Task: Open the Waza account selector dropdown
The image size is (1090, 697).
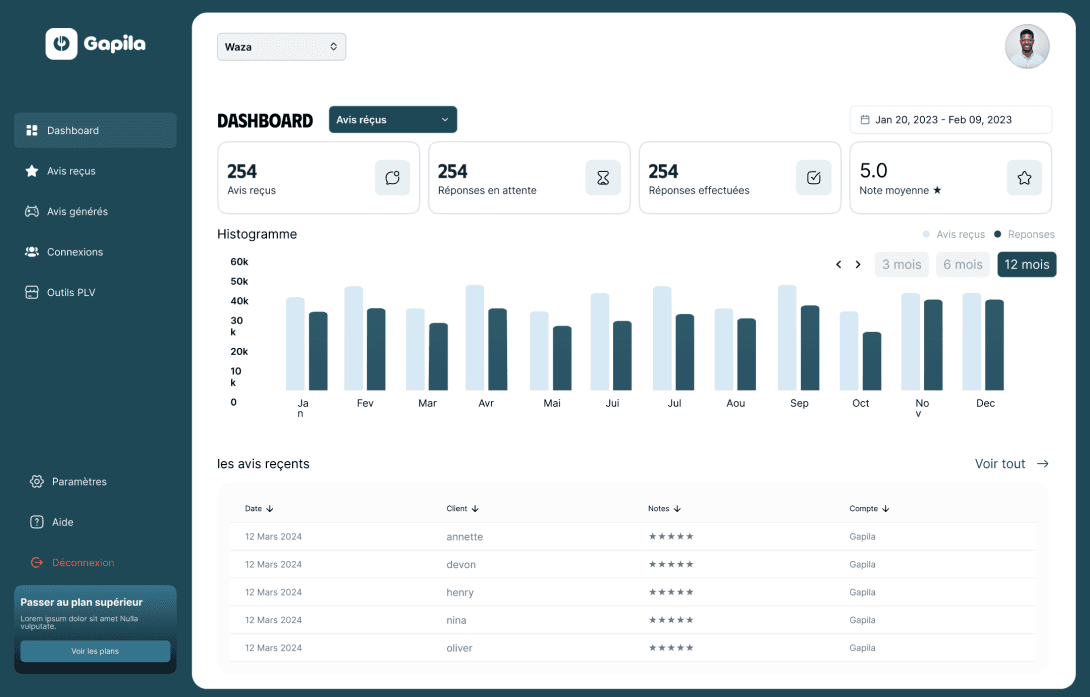Action: click(282, 47)
